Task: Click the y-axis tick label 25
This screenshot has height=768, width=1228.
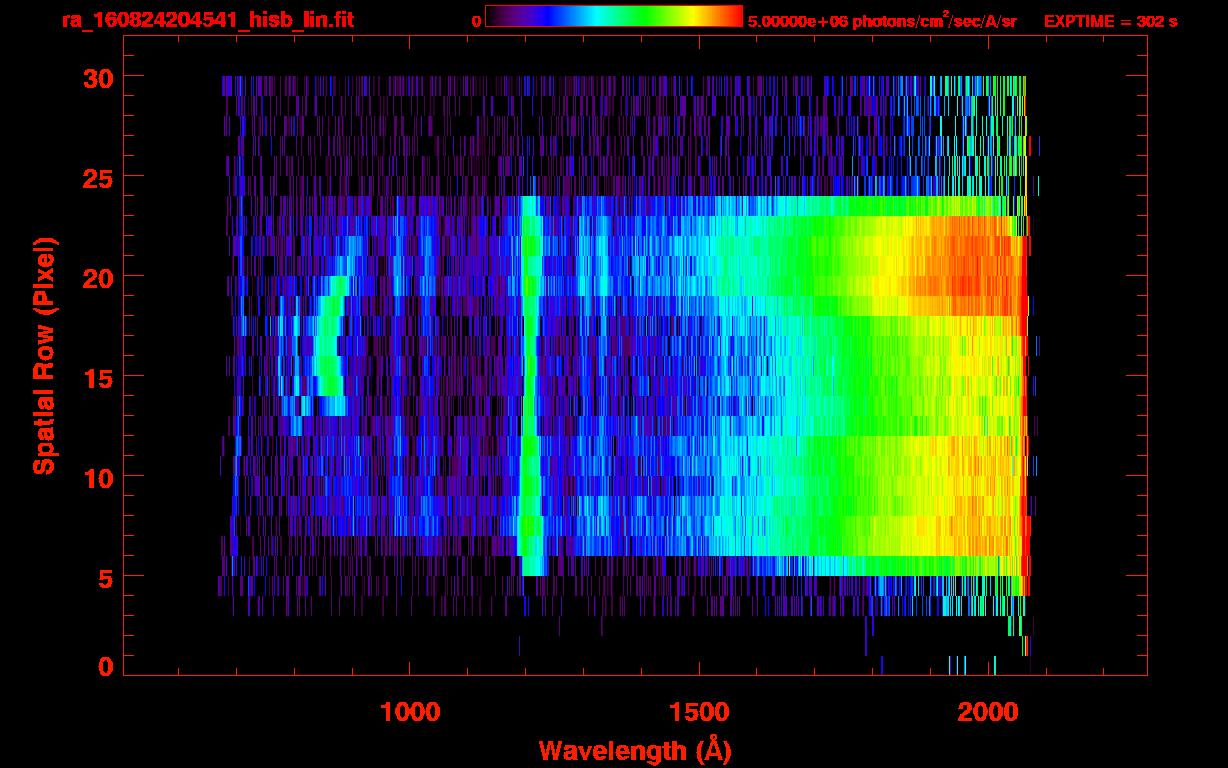Action: pos(96,177)
